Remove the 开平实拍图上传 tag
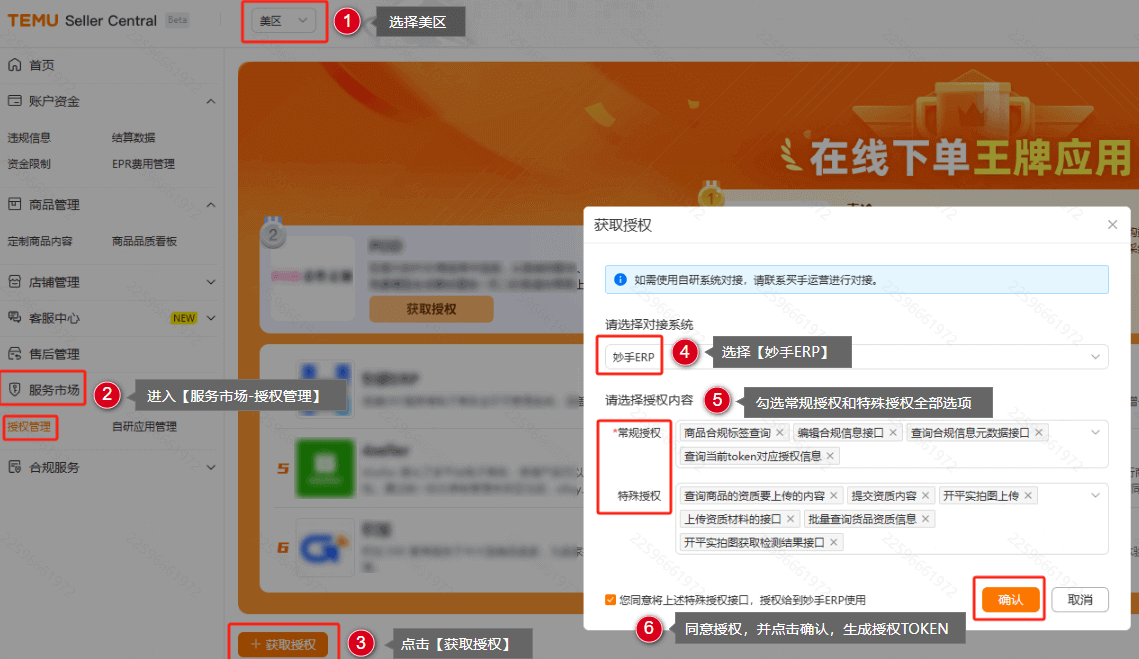This screenshot has width=1139, height=659. pyautogui.click(x=1028, y=496)
